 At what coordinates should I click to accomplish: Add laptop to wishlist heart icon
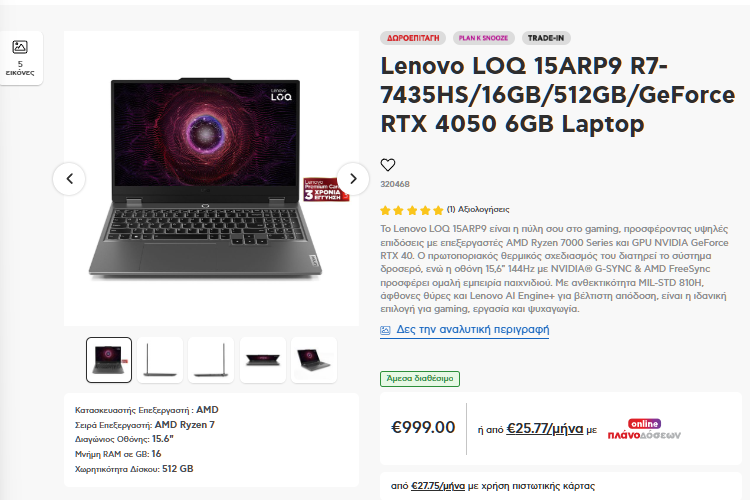(388, 165)
